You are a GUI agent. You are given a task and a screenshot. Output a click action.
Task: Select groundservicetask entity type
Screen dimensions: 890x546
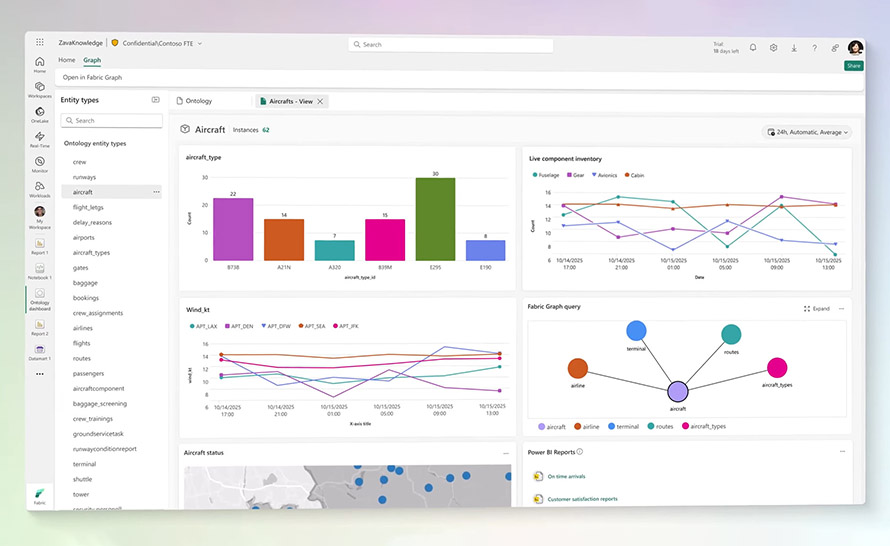tap(98, 434)
